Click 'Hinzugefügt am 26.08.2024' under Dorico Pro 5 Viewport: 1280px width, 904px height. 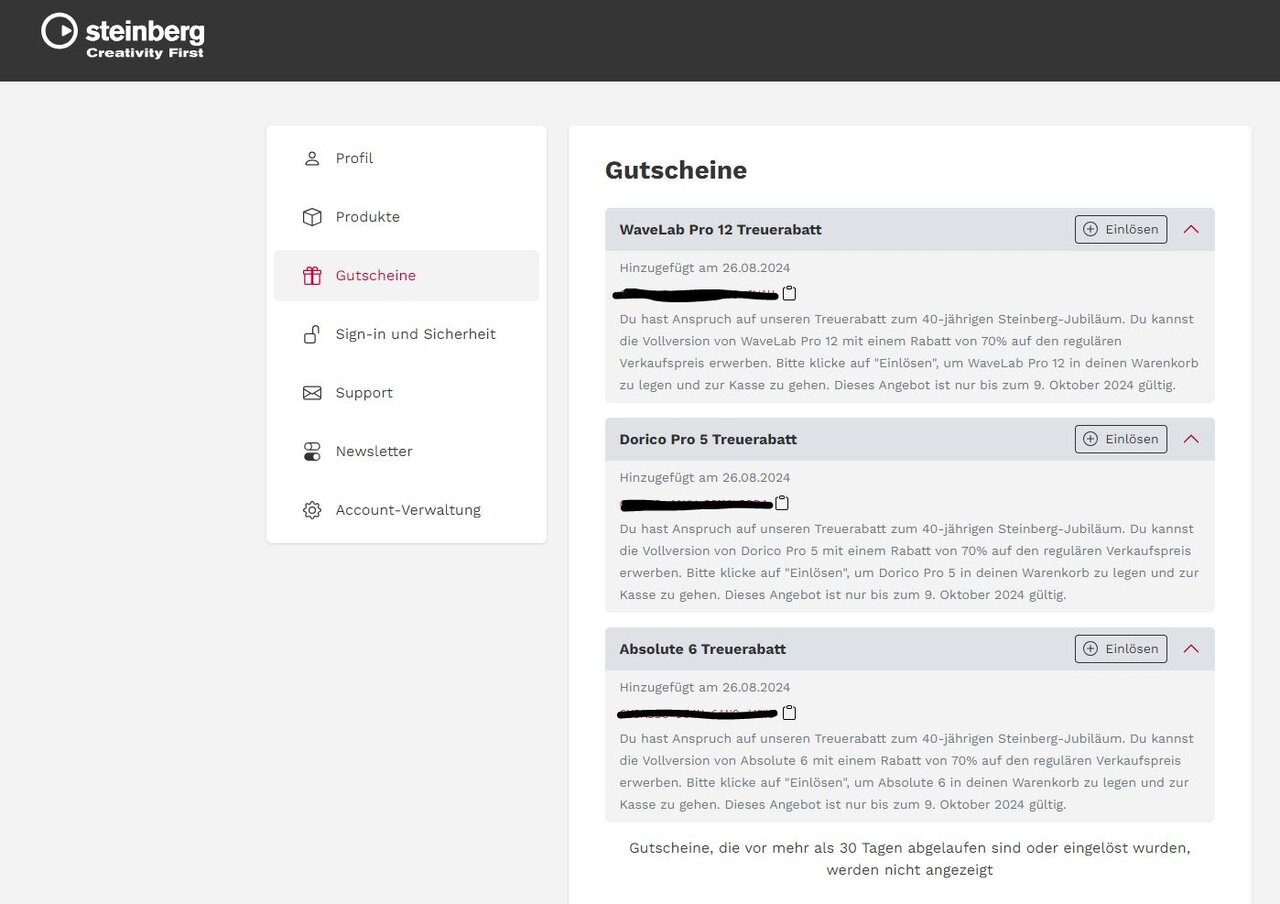pyautogui.click(x=705, y=478)
